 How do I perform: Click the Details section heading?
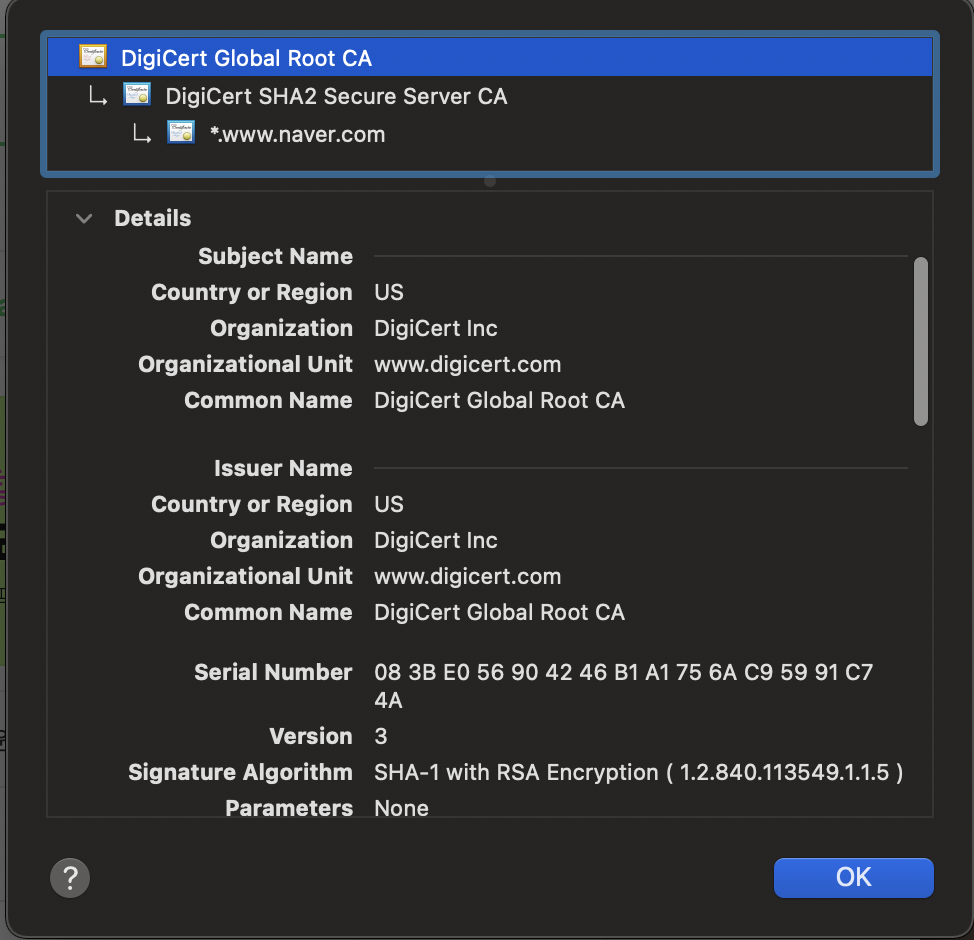point(153,218)
